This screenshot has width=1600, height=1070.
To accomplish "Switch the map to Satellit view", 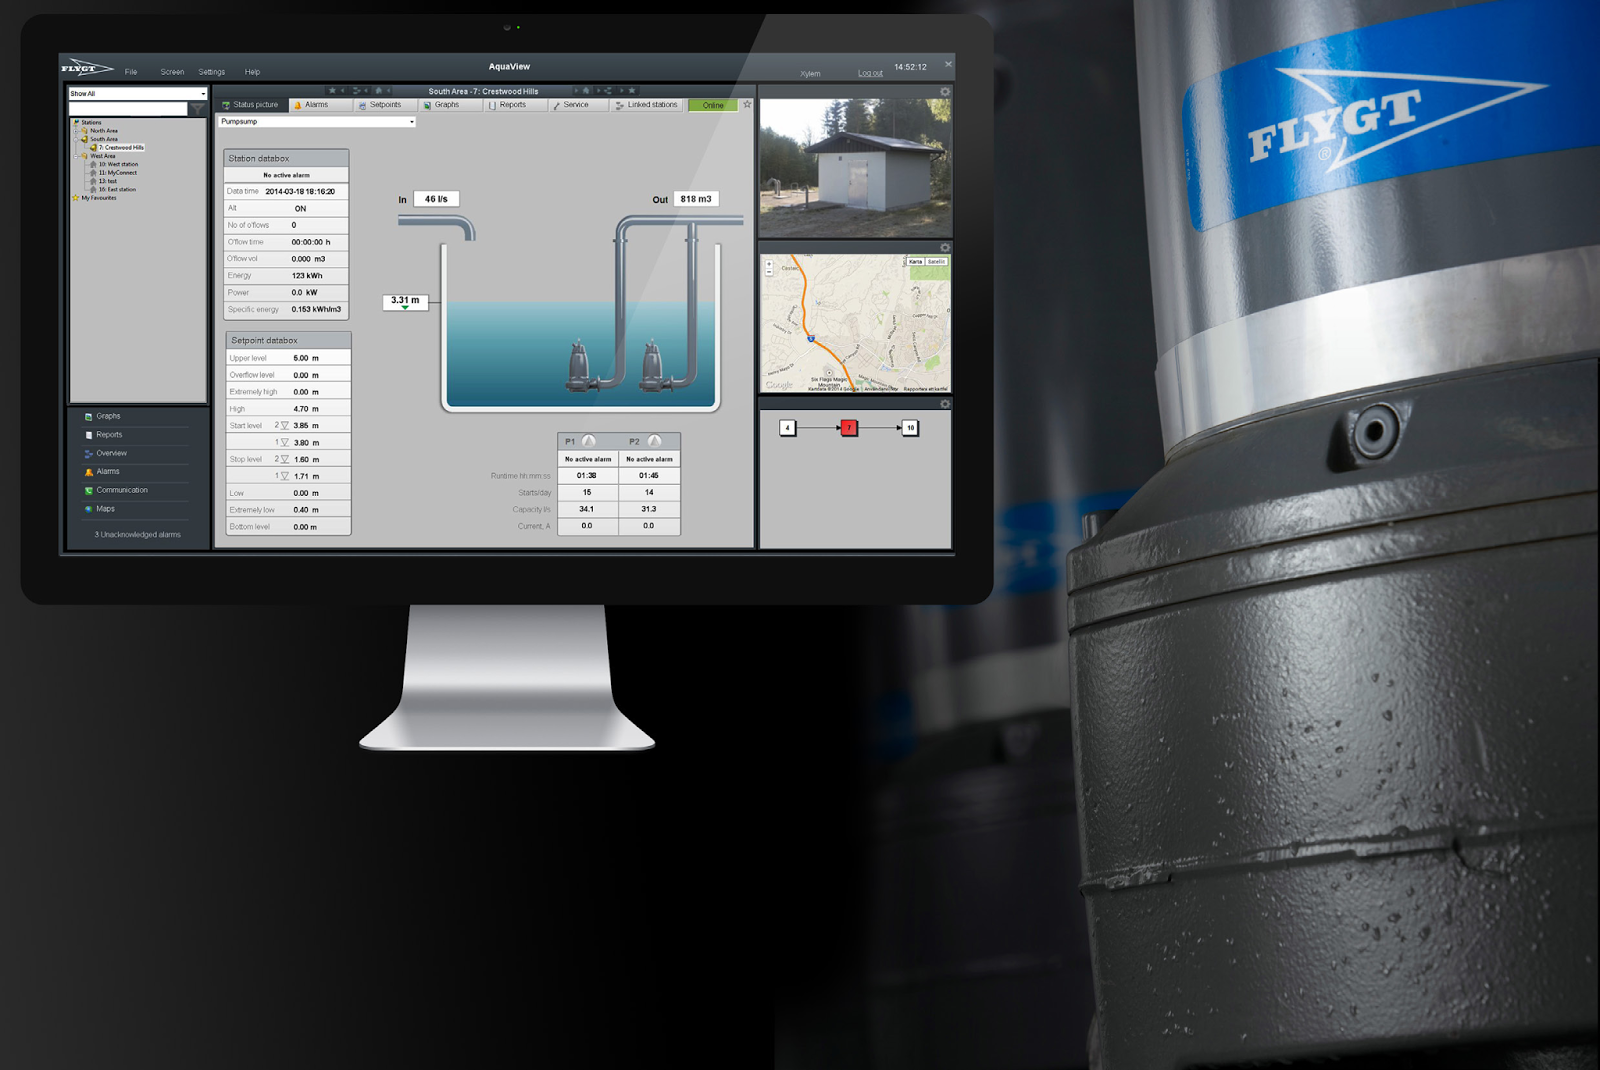I will pyautogui.click(x=936, y=262).
